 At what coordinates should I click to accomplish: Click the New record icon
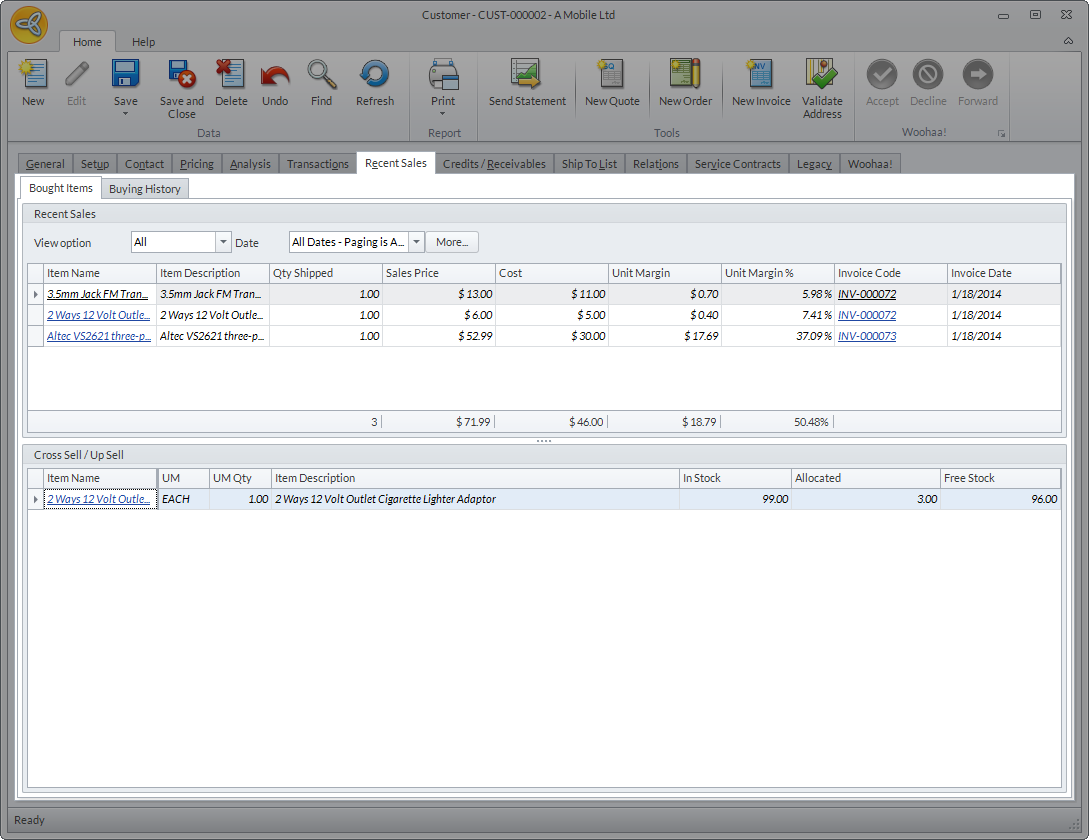(x=33, y=75)
